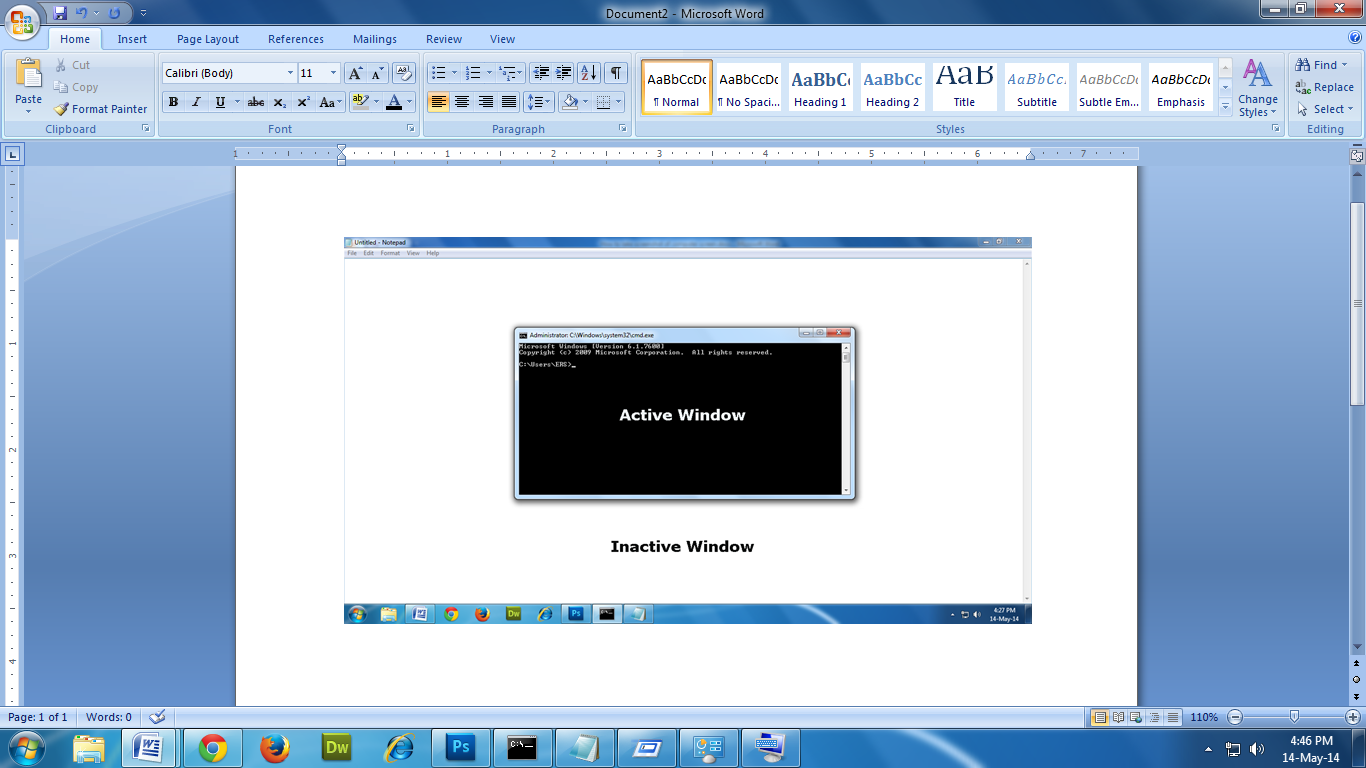Open the font size dropdown
The height and width of the screenshot is (768, 1366).
[333, 73]
